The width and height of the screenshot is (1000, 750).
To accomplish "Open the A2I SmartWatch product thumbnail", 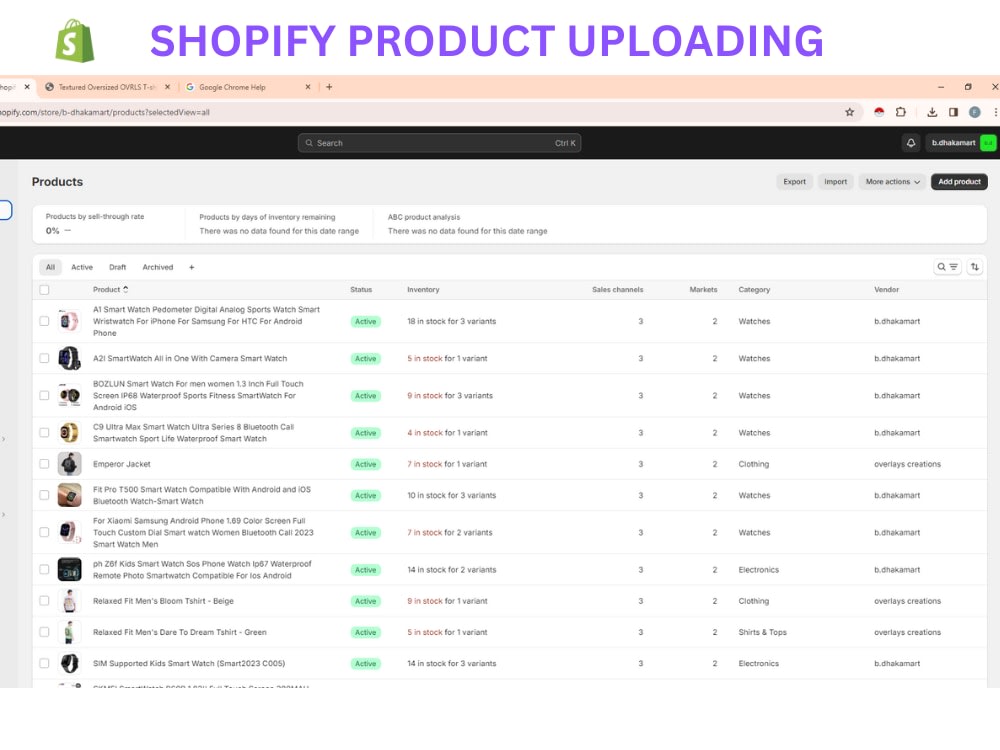I will click(70, 358).
